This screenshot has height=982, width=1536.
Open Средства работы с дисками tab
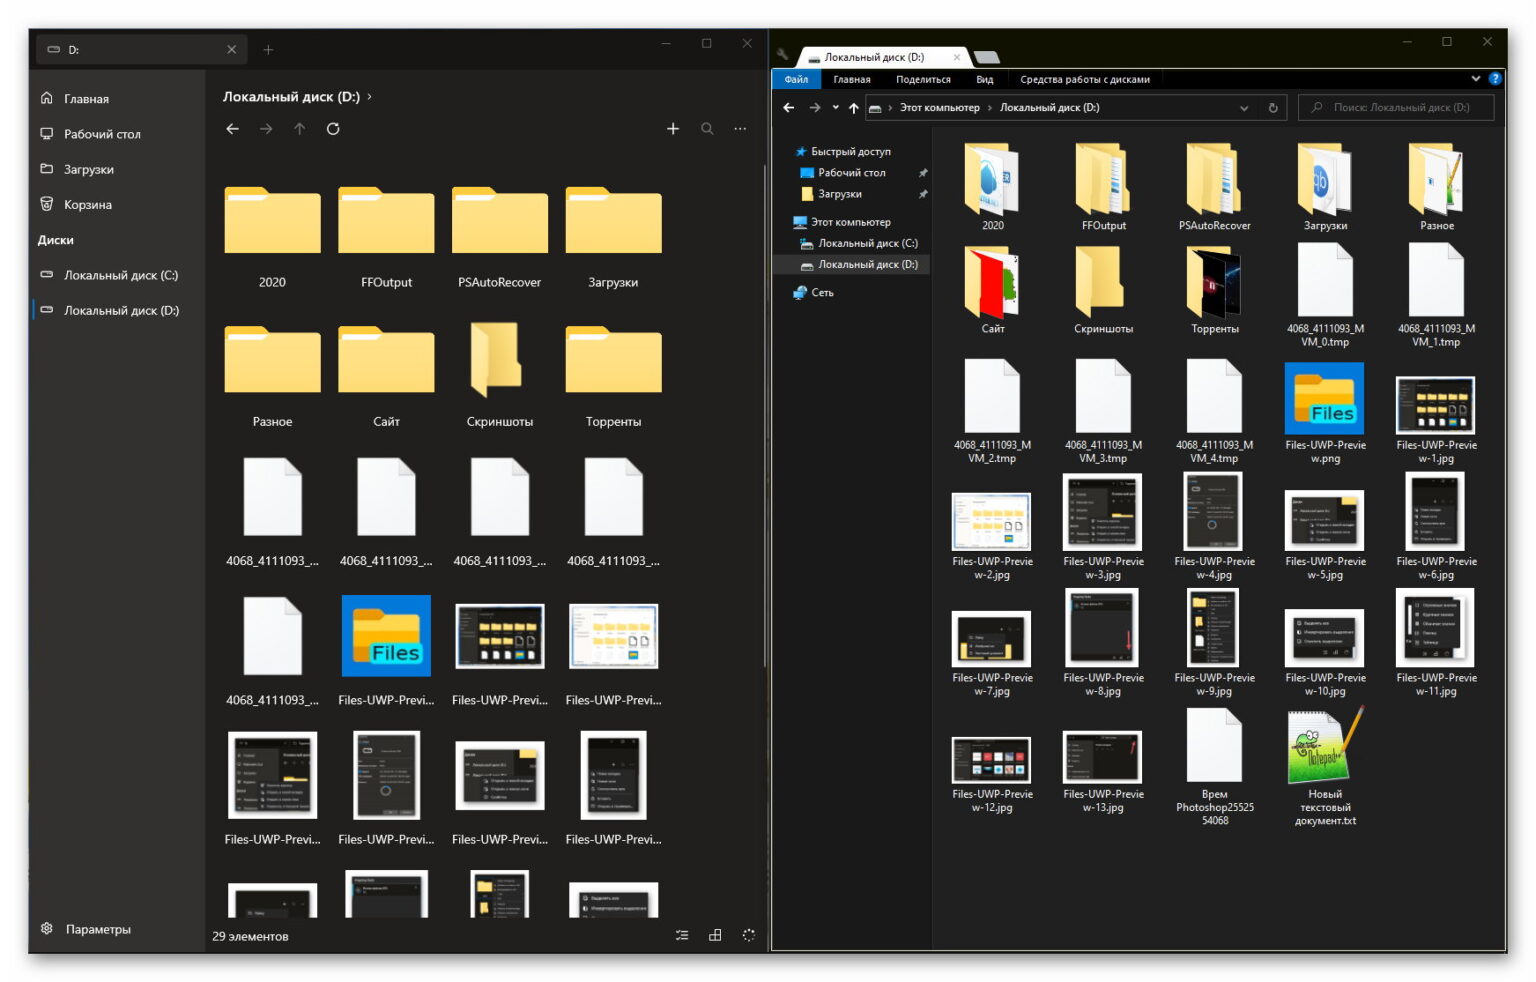(1085, 79)
